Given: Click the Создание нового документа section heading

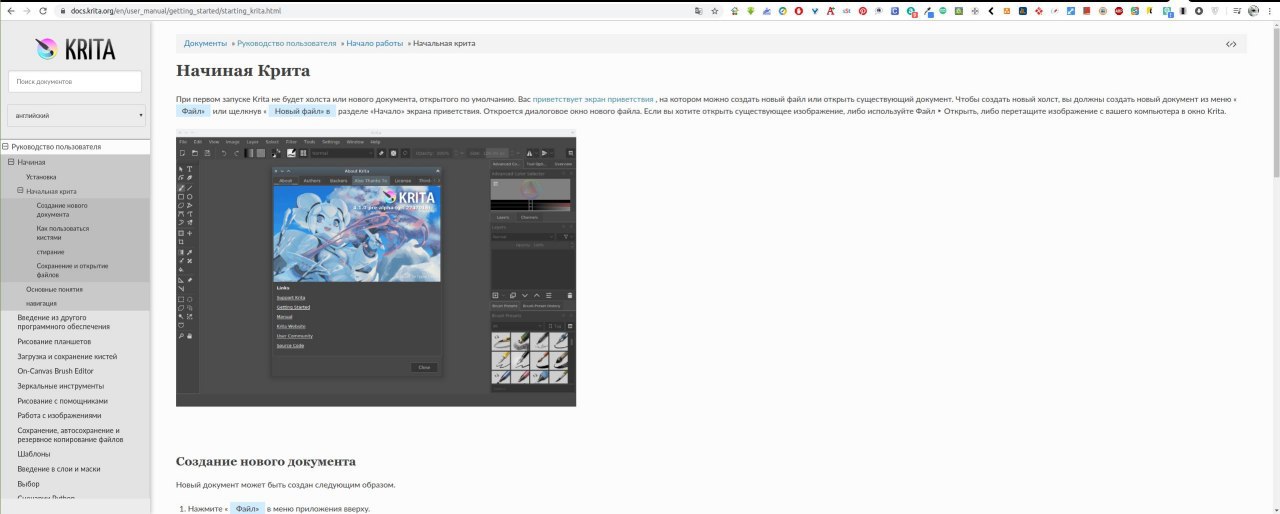Looking at the screenshot, I should point(266,461).
